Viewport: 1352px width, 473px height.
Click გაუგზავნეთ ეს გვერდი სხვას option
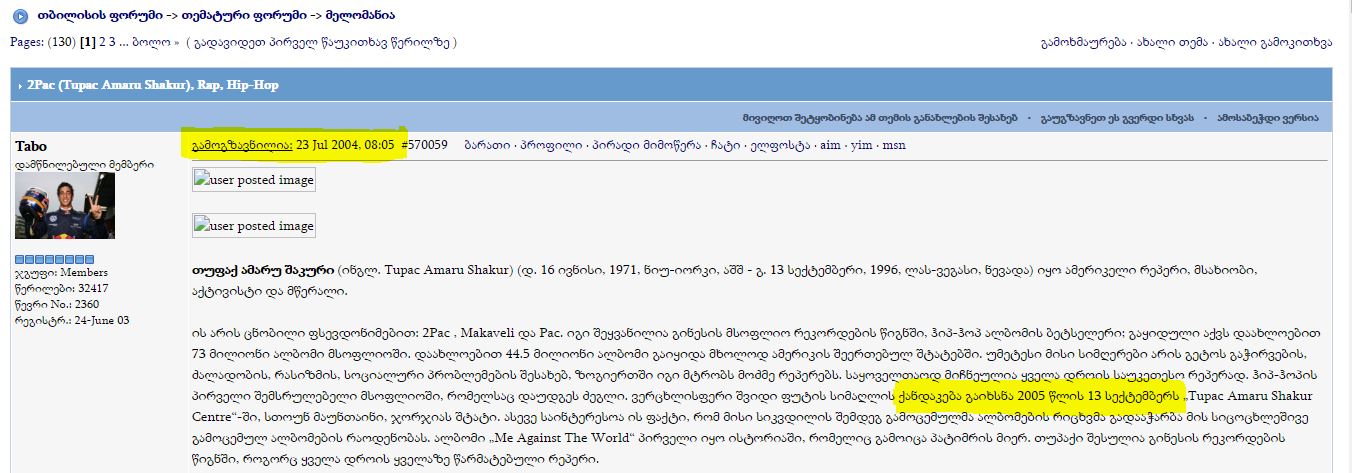point(1117,117)
